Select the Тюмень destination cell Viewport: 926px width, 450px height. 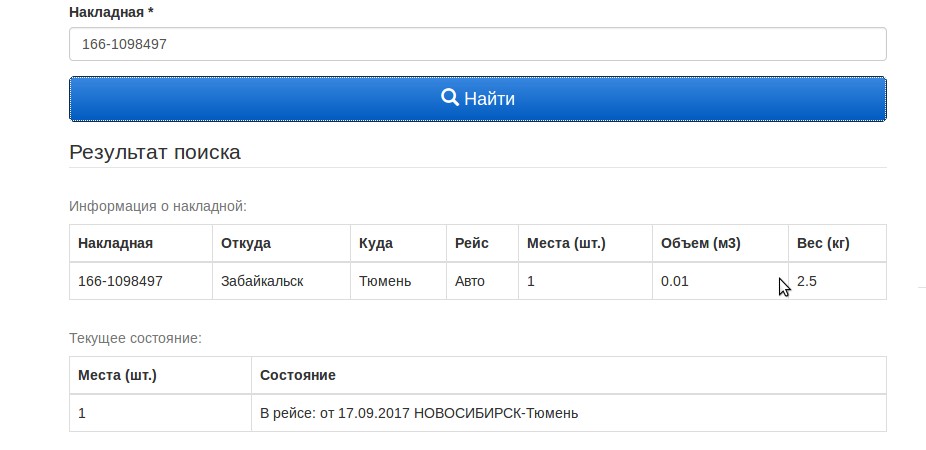coord(385,281)
